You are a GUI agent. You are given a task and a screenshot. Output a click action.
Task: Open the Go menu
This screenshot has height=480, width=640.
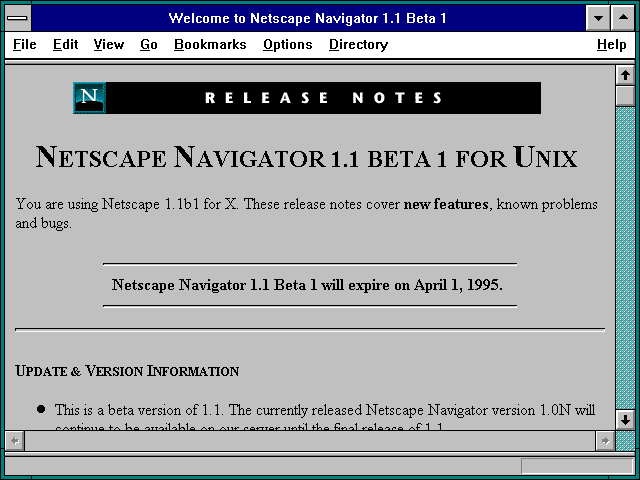pos(149,44)
